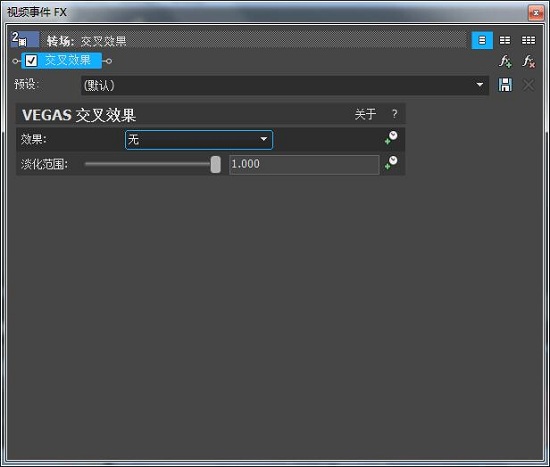Close the 视频事件 FX window
The width and height of the screenshot is (550, 467).
point(536,13)
